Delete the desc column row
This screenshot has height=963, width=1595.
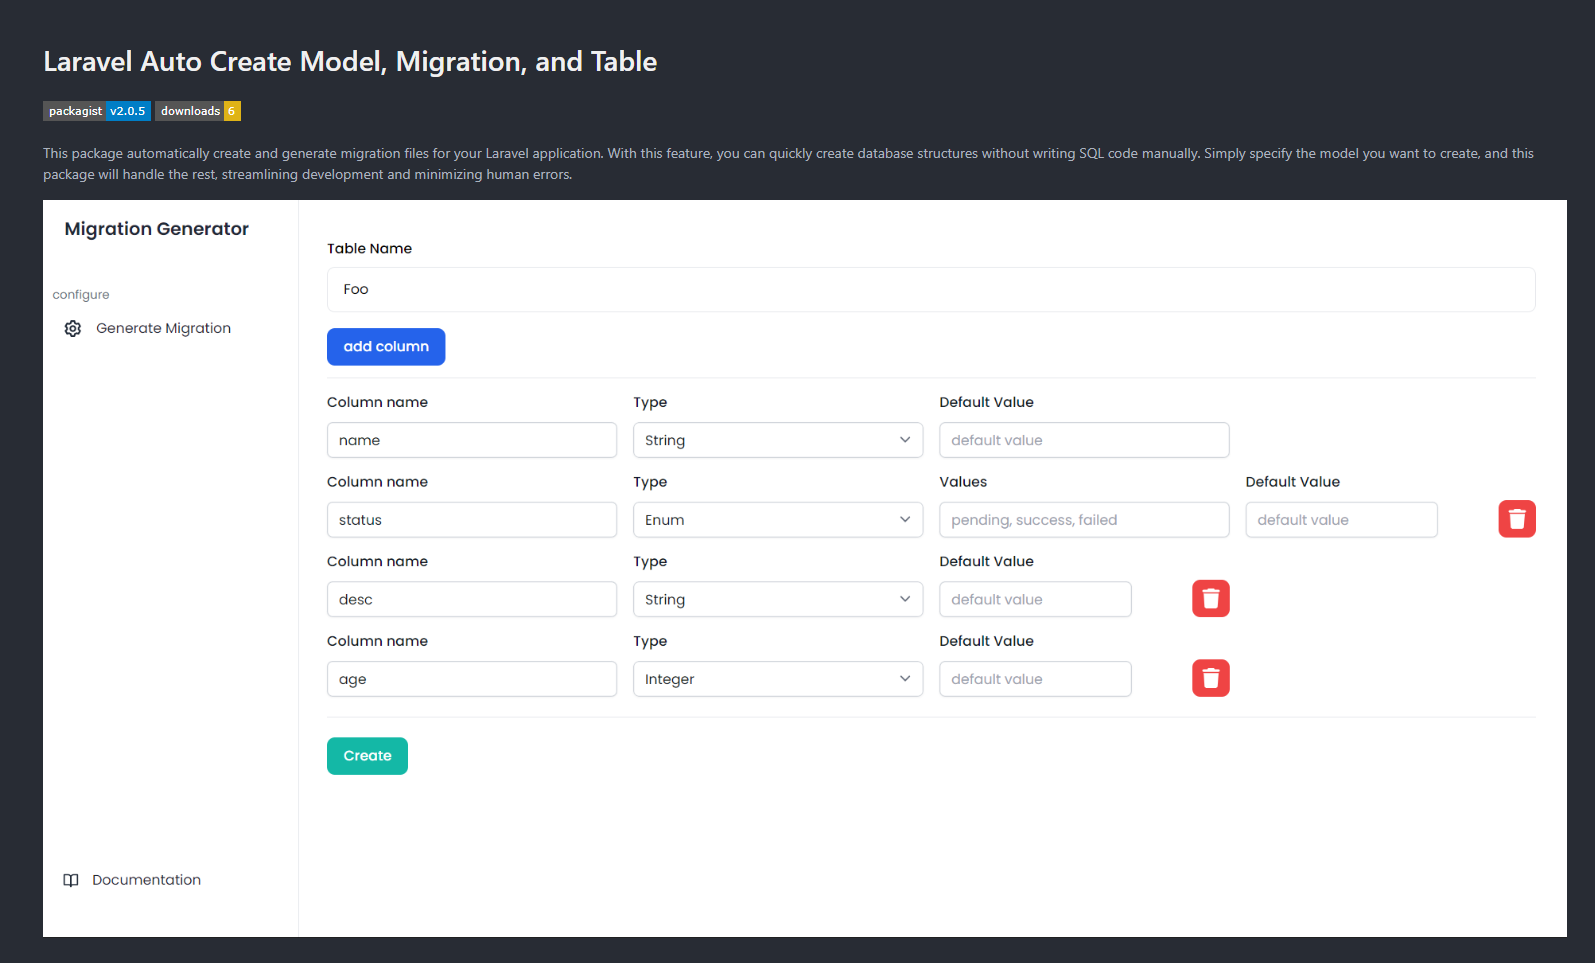click(x=1210, y=599)
